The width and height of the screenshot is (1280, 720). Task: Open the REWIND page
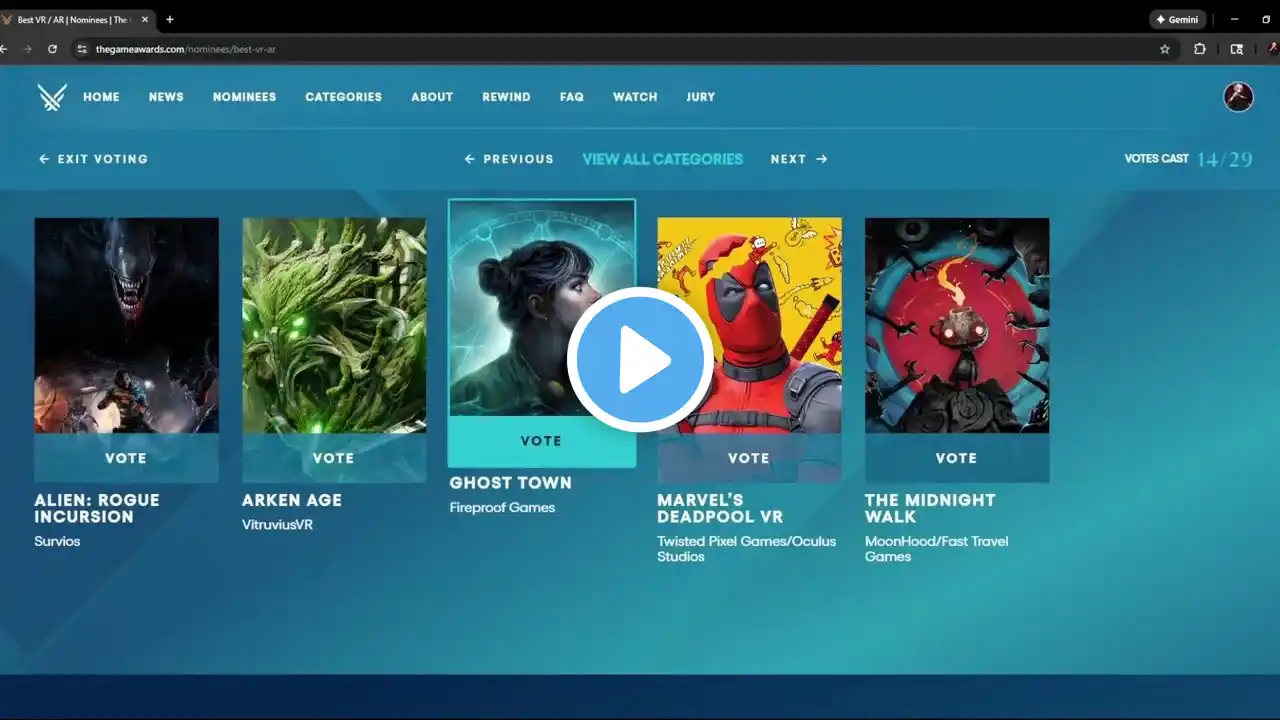click(x=506, y=97)
